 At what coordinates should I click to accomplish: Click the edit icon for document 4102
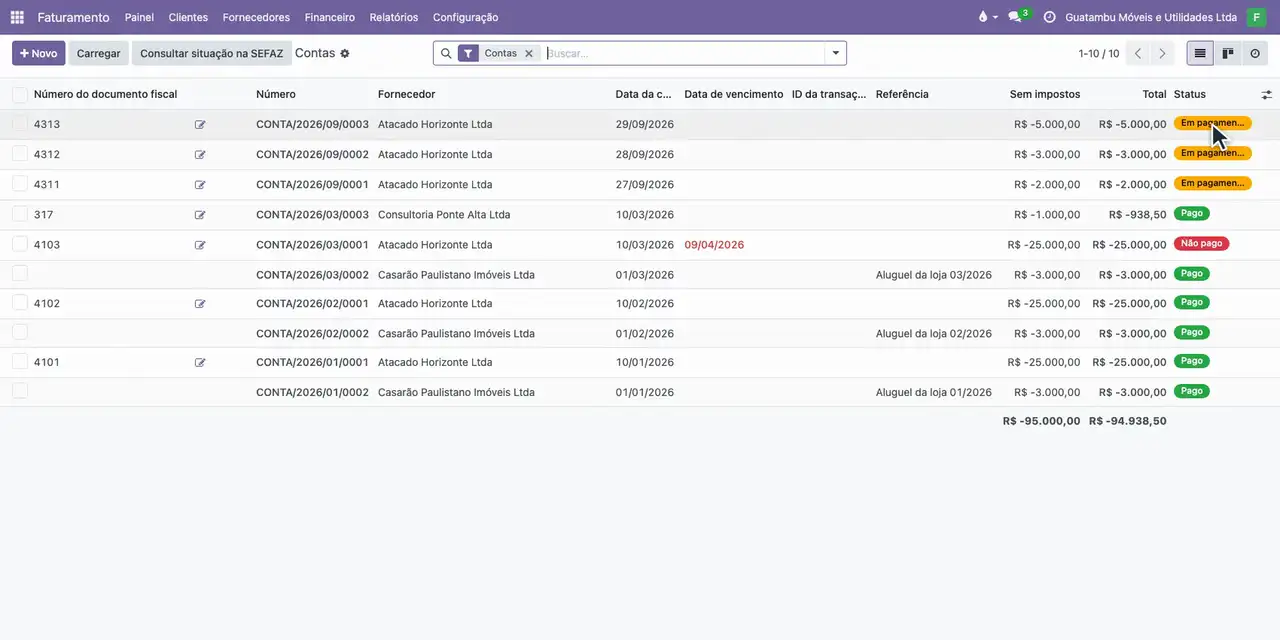tap(200, 304)
